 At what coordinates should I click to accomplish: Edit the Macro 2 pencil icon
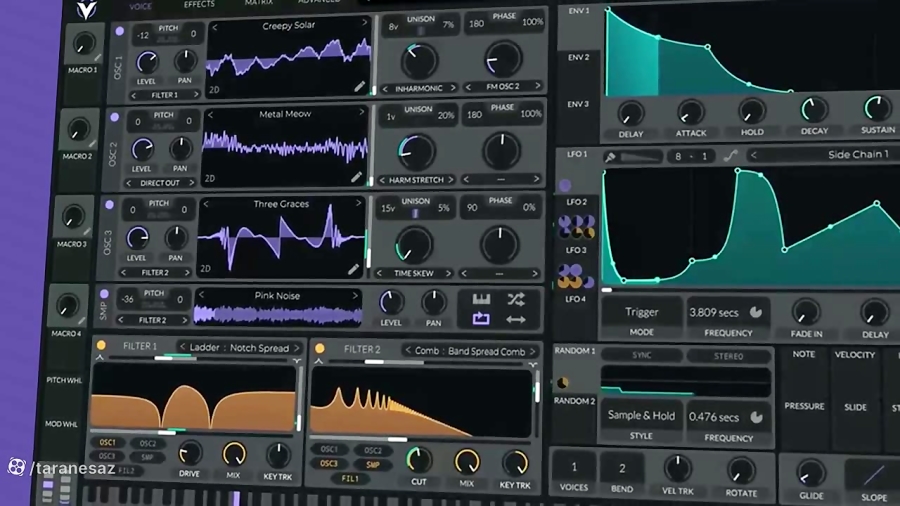click(x=92, y=143)
